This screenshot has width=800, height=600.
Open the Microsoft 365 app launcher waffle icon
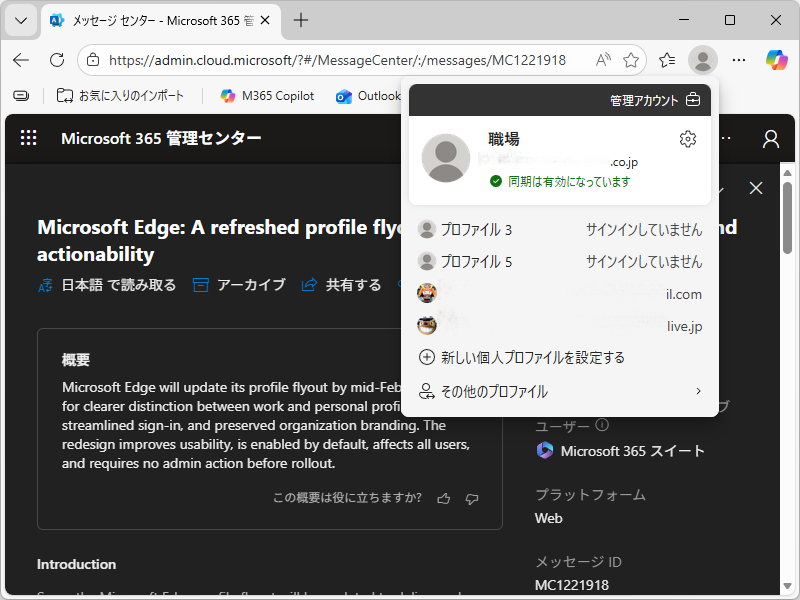coord(28,138)
